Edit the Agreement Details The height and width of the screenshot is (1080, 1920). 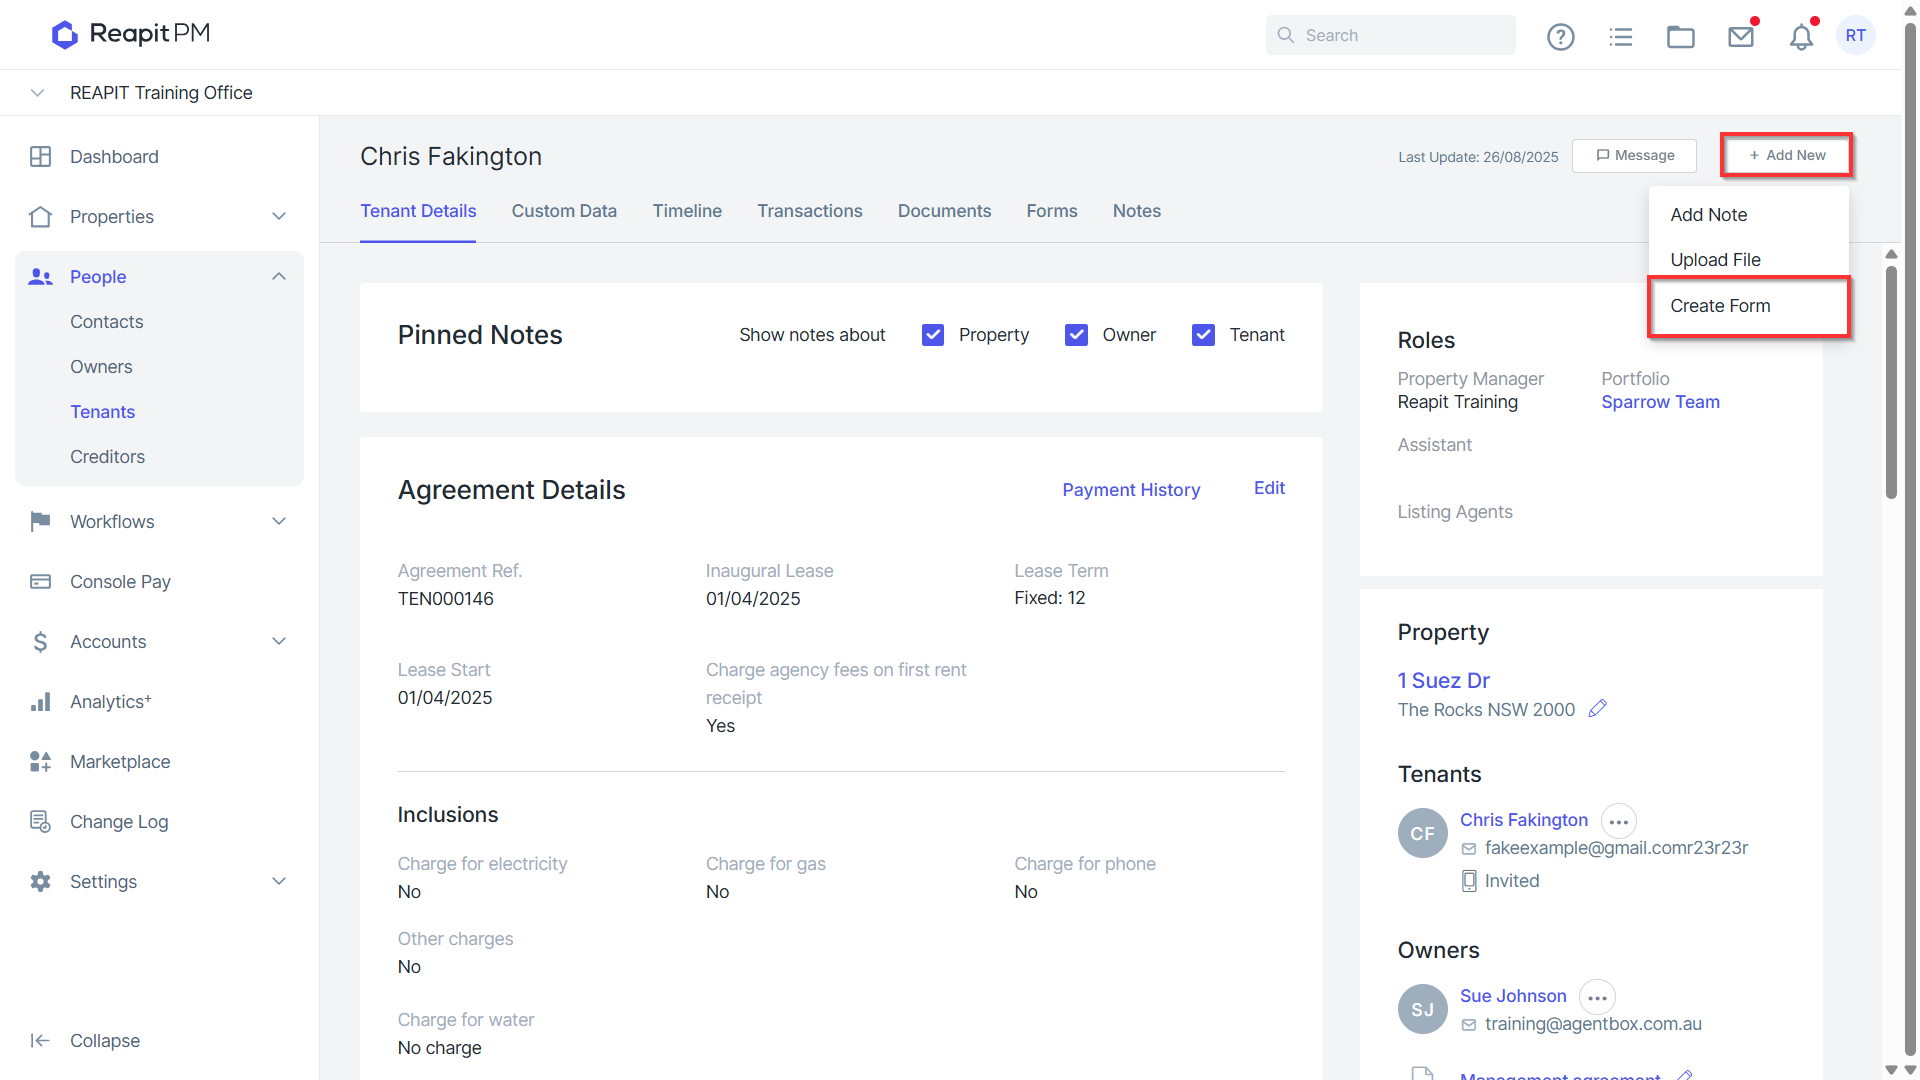point(1270,488)
